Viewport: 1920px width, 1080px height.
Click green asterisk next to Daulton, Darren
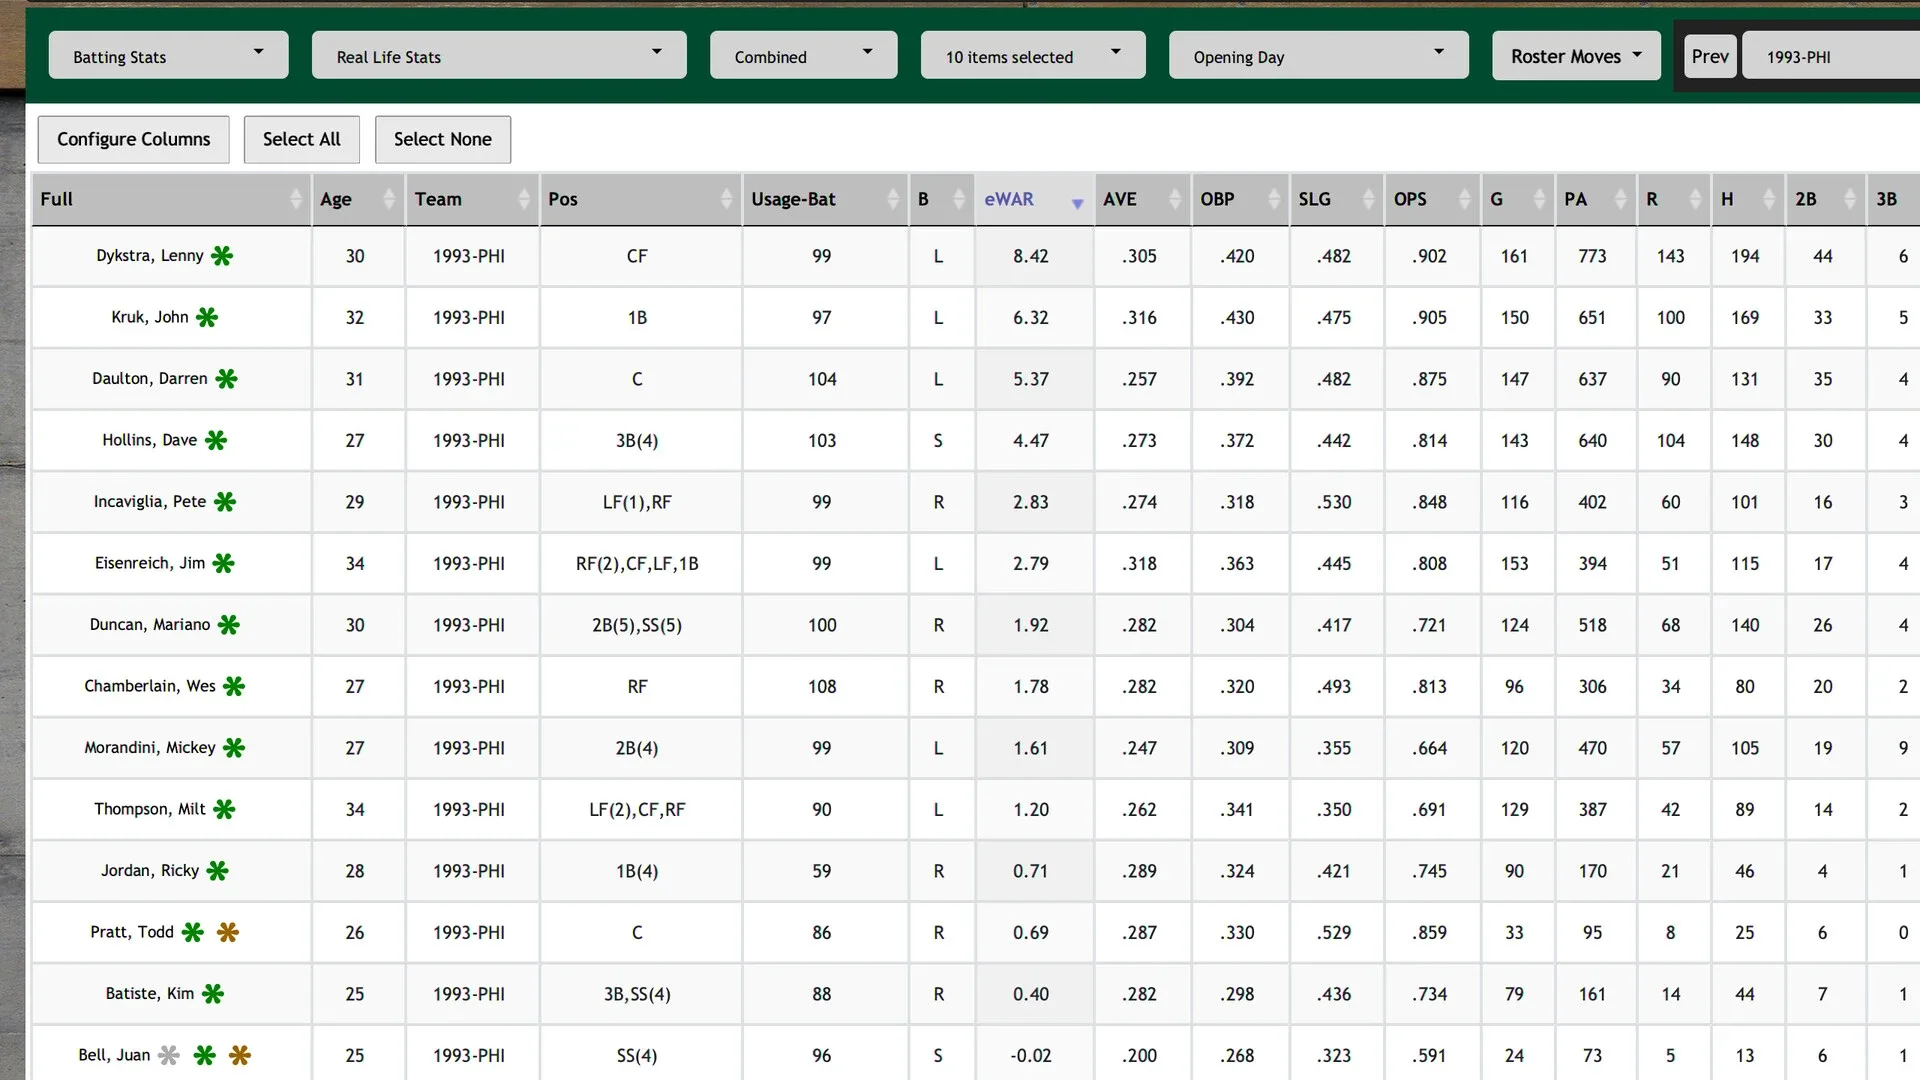(x=227, y=379)
